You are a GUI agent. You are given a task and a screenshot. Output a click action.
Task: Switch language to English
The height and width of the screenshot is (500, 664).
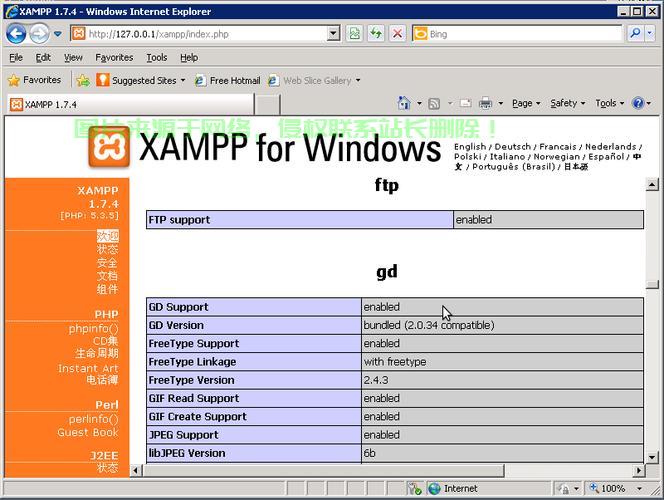[470, 146]
